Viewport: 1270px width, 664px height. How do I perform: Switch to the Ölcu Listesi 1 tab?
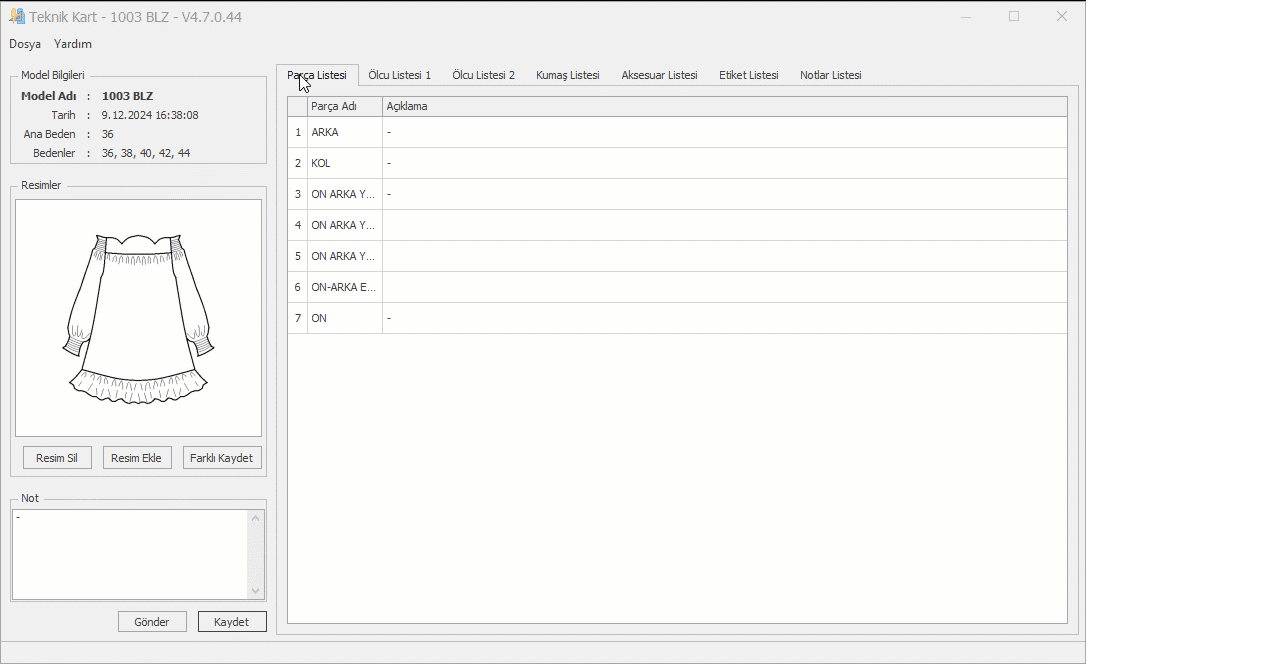[399, 75]
